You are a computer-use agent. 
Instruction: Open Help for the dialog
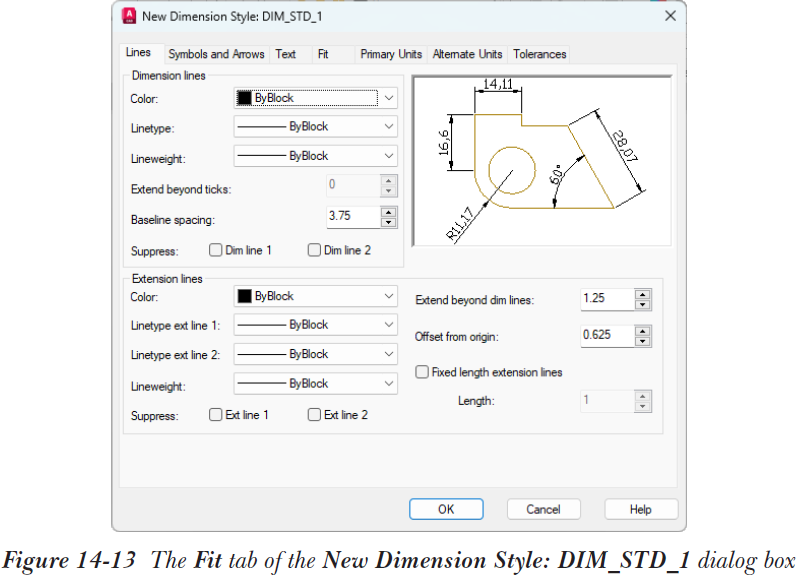click(x=641, y=509)
